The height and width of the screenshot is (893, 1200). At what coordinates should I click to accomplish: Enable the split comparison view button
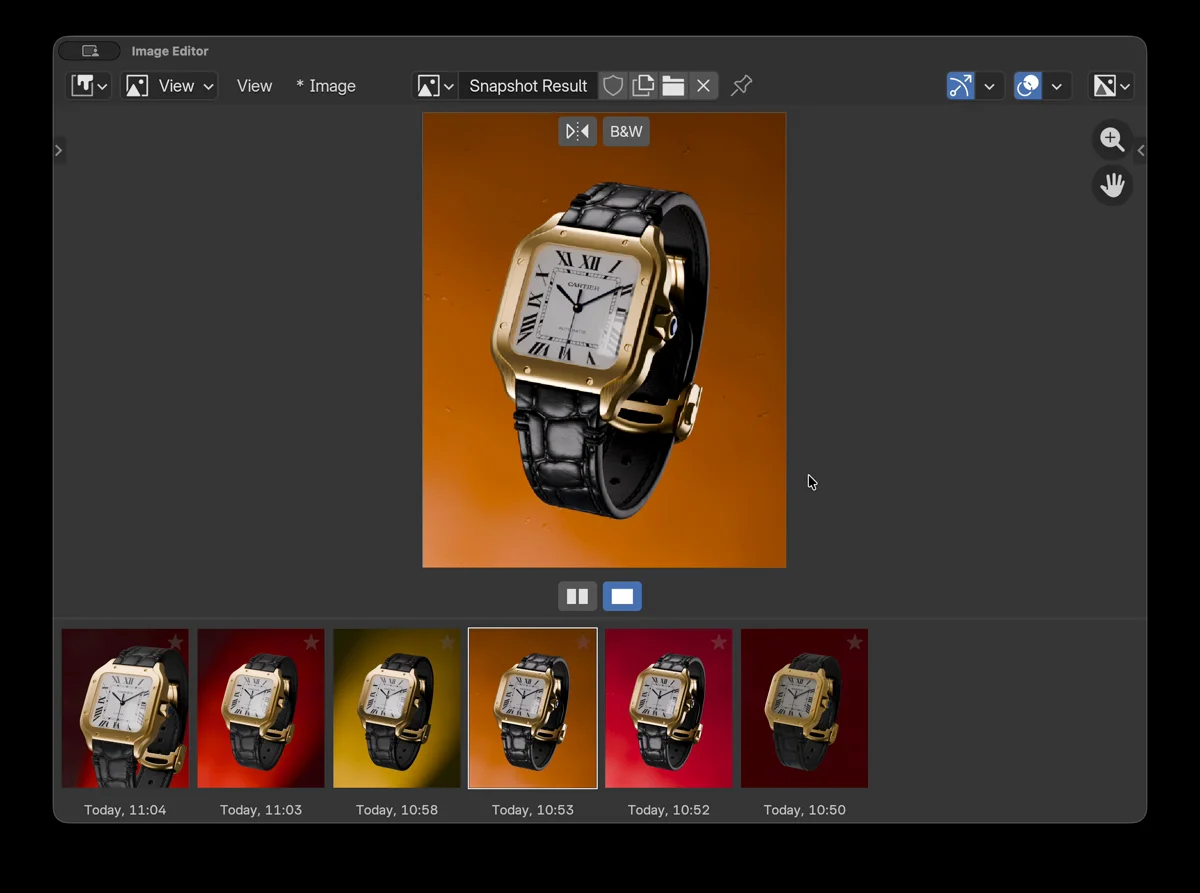point(577,596)
